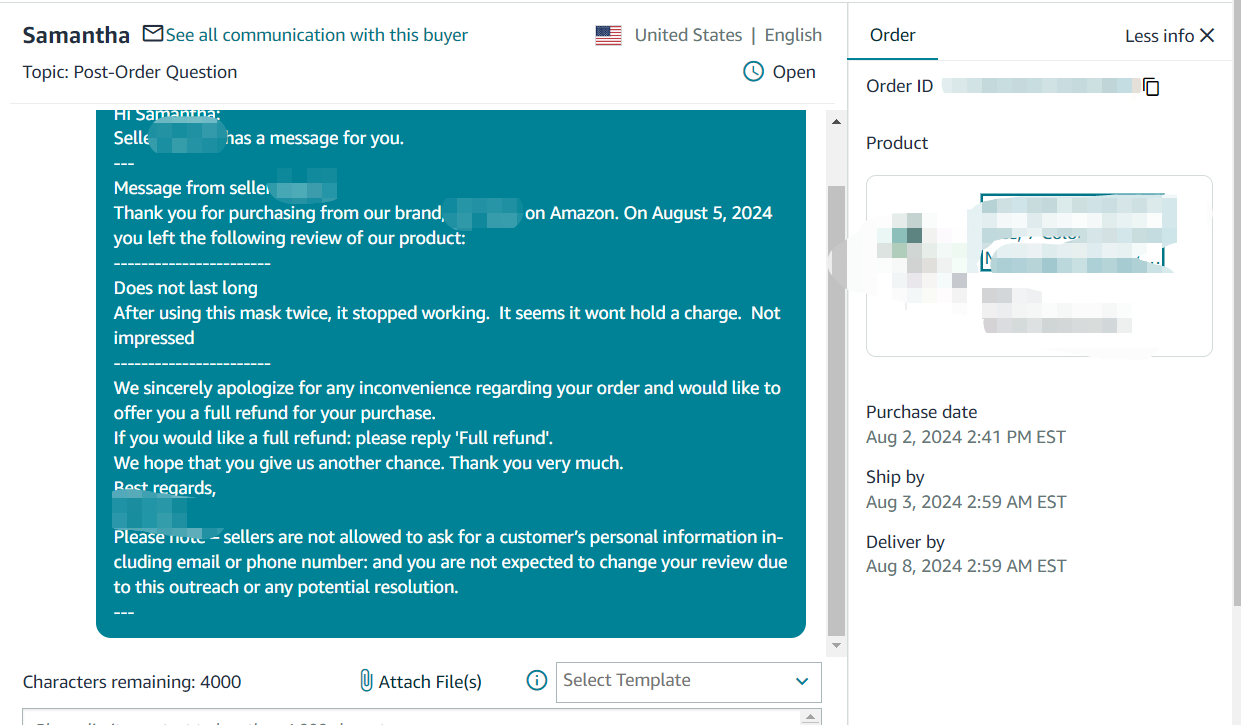Viewport: 1241px width, 725px height.
Task: Click the Select Template chevron arrow
Action: point(802,682)
